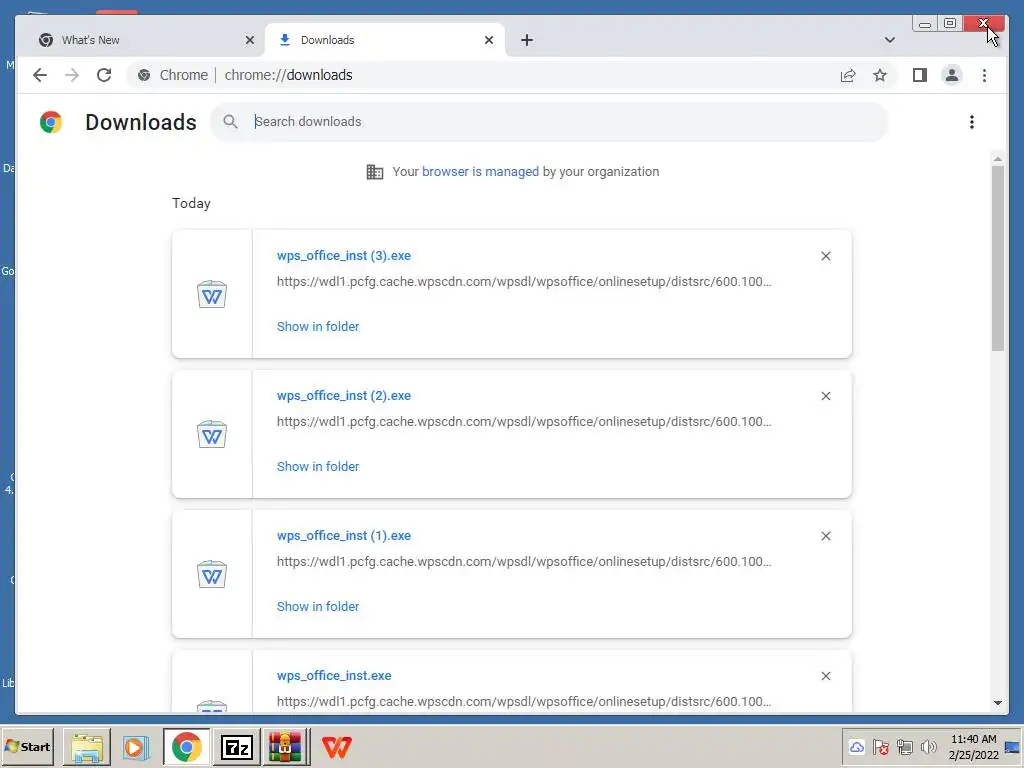Open the Chrome profile avatar
The height and width of the screenshot is (768, 1024).
tap(952, 75)
